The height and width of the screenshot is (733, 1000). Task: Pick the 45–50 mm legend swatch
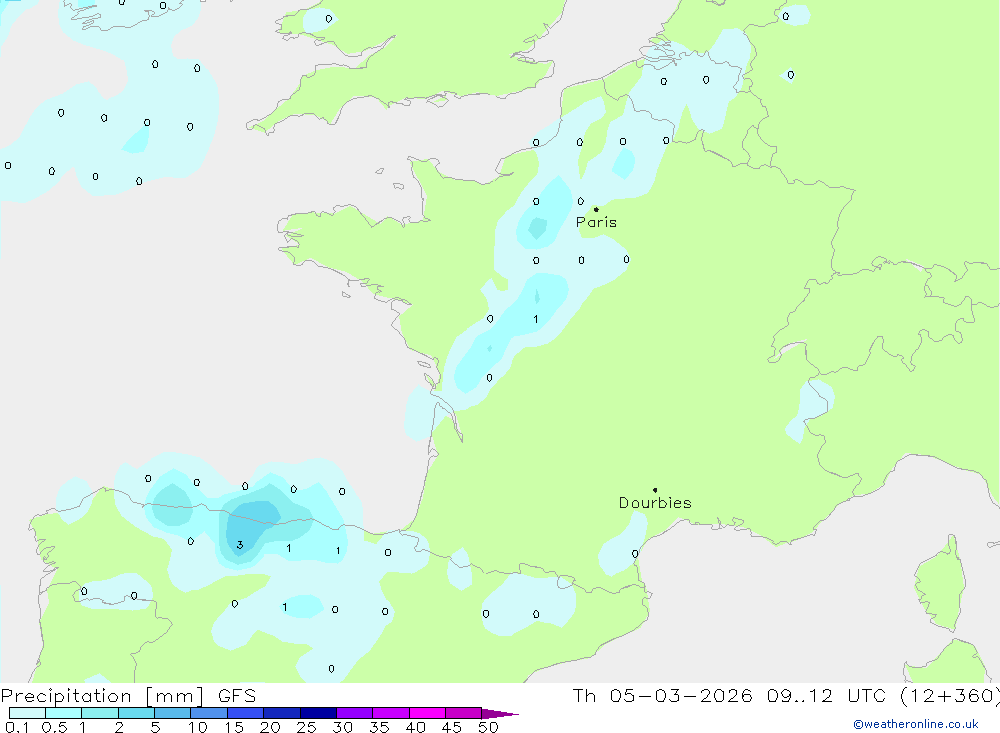pos(464,713)
